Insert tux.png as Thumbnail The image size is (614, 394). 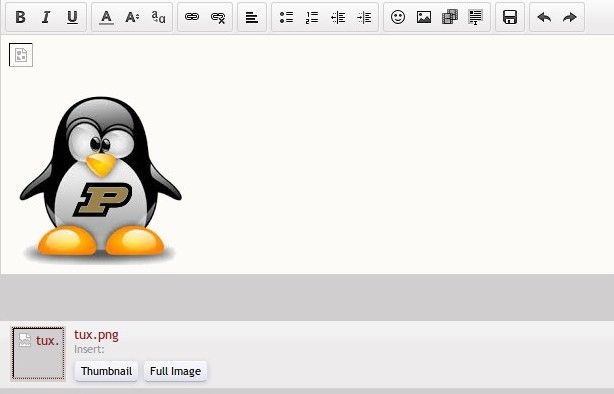106,371
